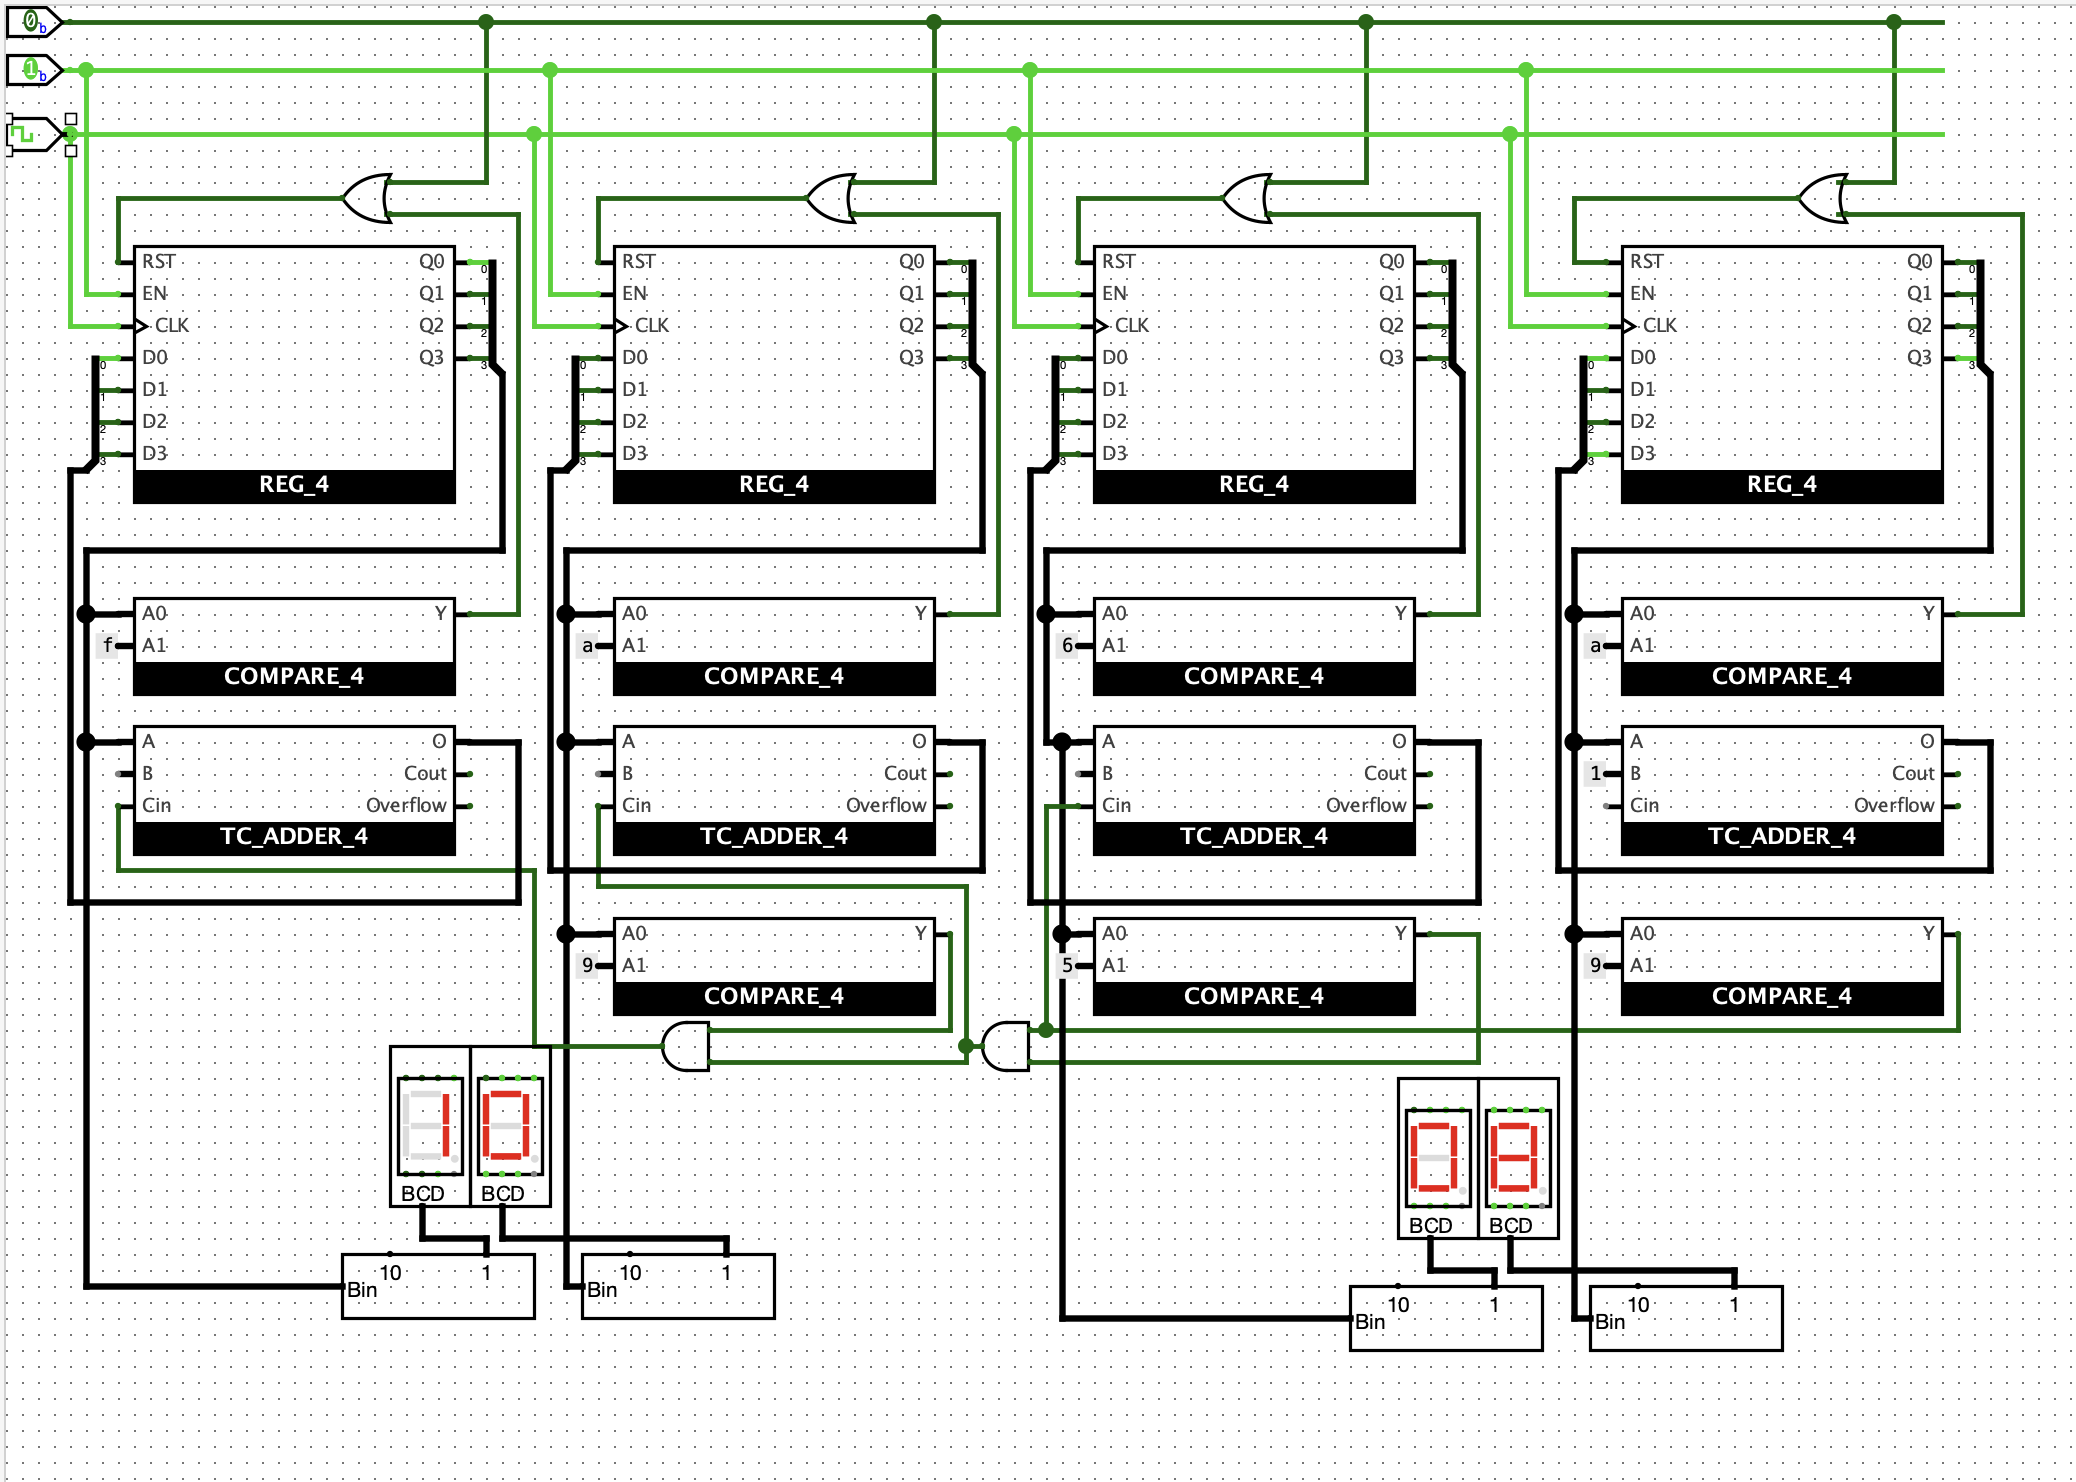Image resolution: width=2076 pixels, height=1482 pixels.
Task: Select the seven-segment display showing 1
Action: 430,1126
